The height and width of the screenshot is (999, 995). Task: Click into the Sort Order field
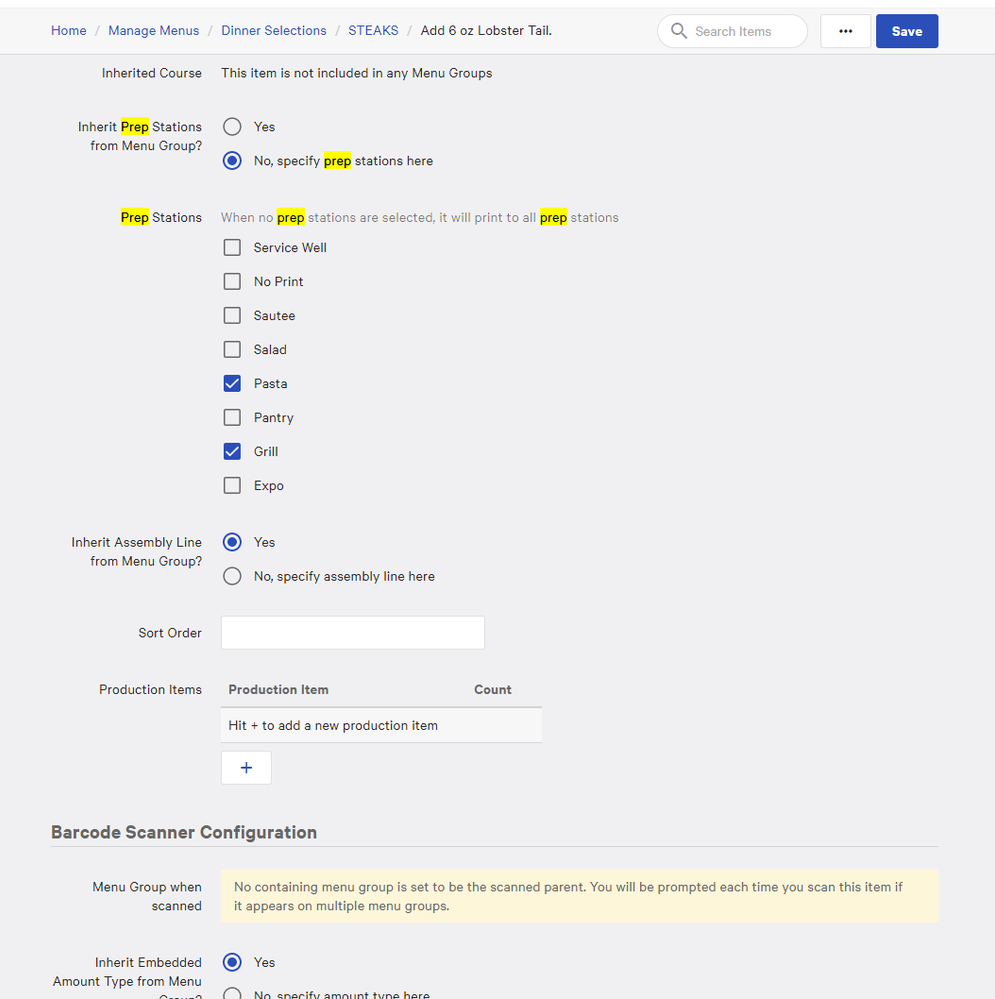click(x=352, y=633)
